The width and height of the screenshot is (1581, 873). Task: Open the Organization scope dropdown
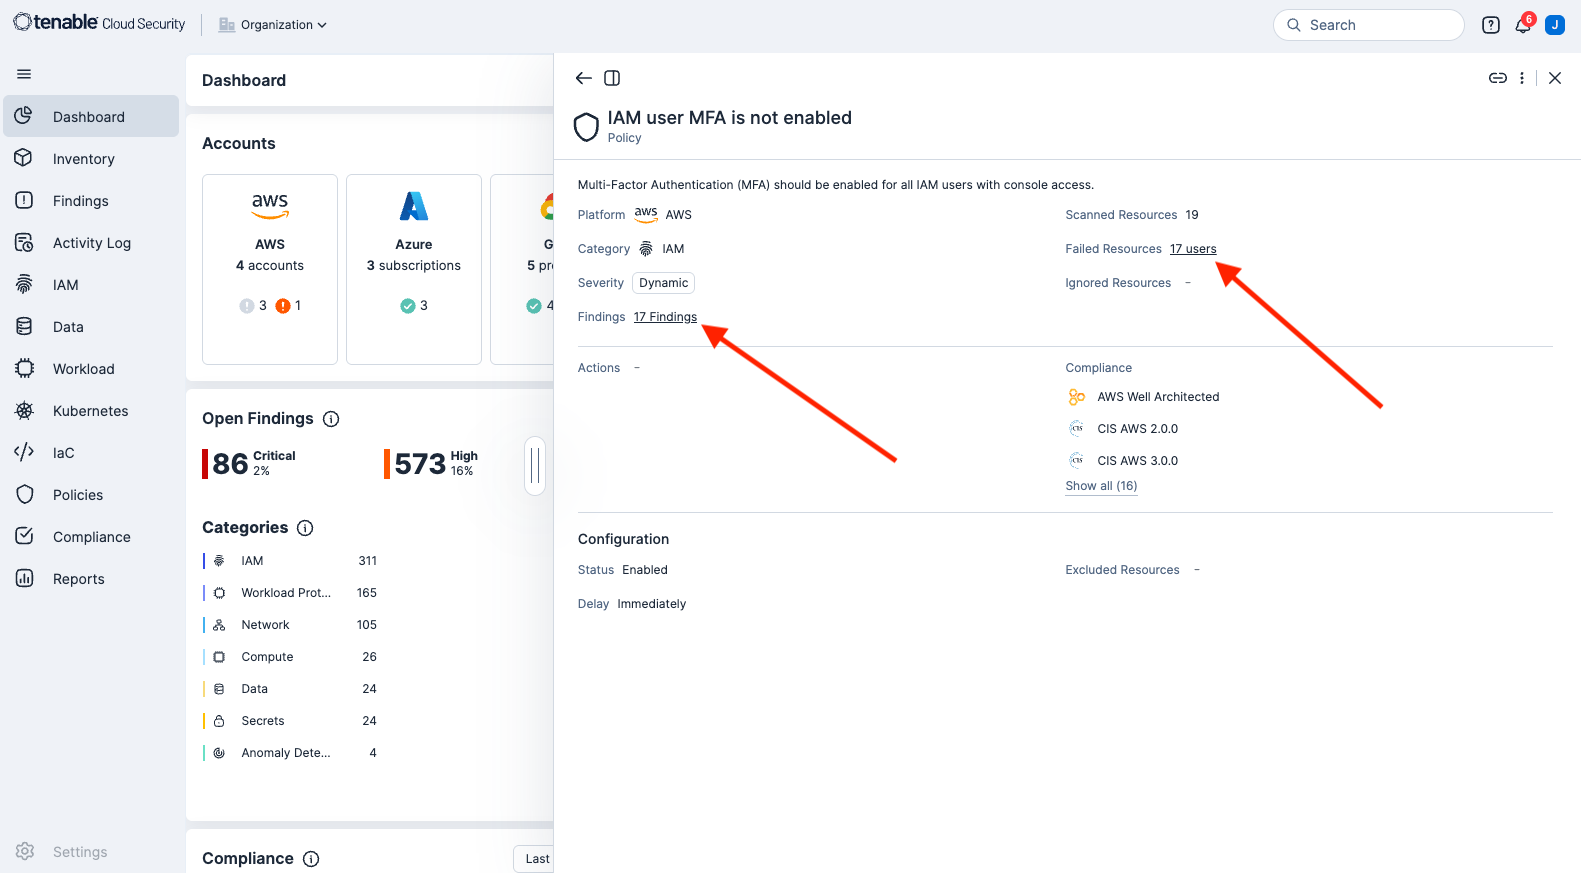click(x=273, y=25)
